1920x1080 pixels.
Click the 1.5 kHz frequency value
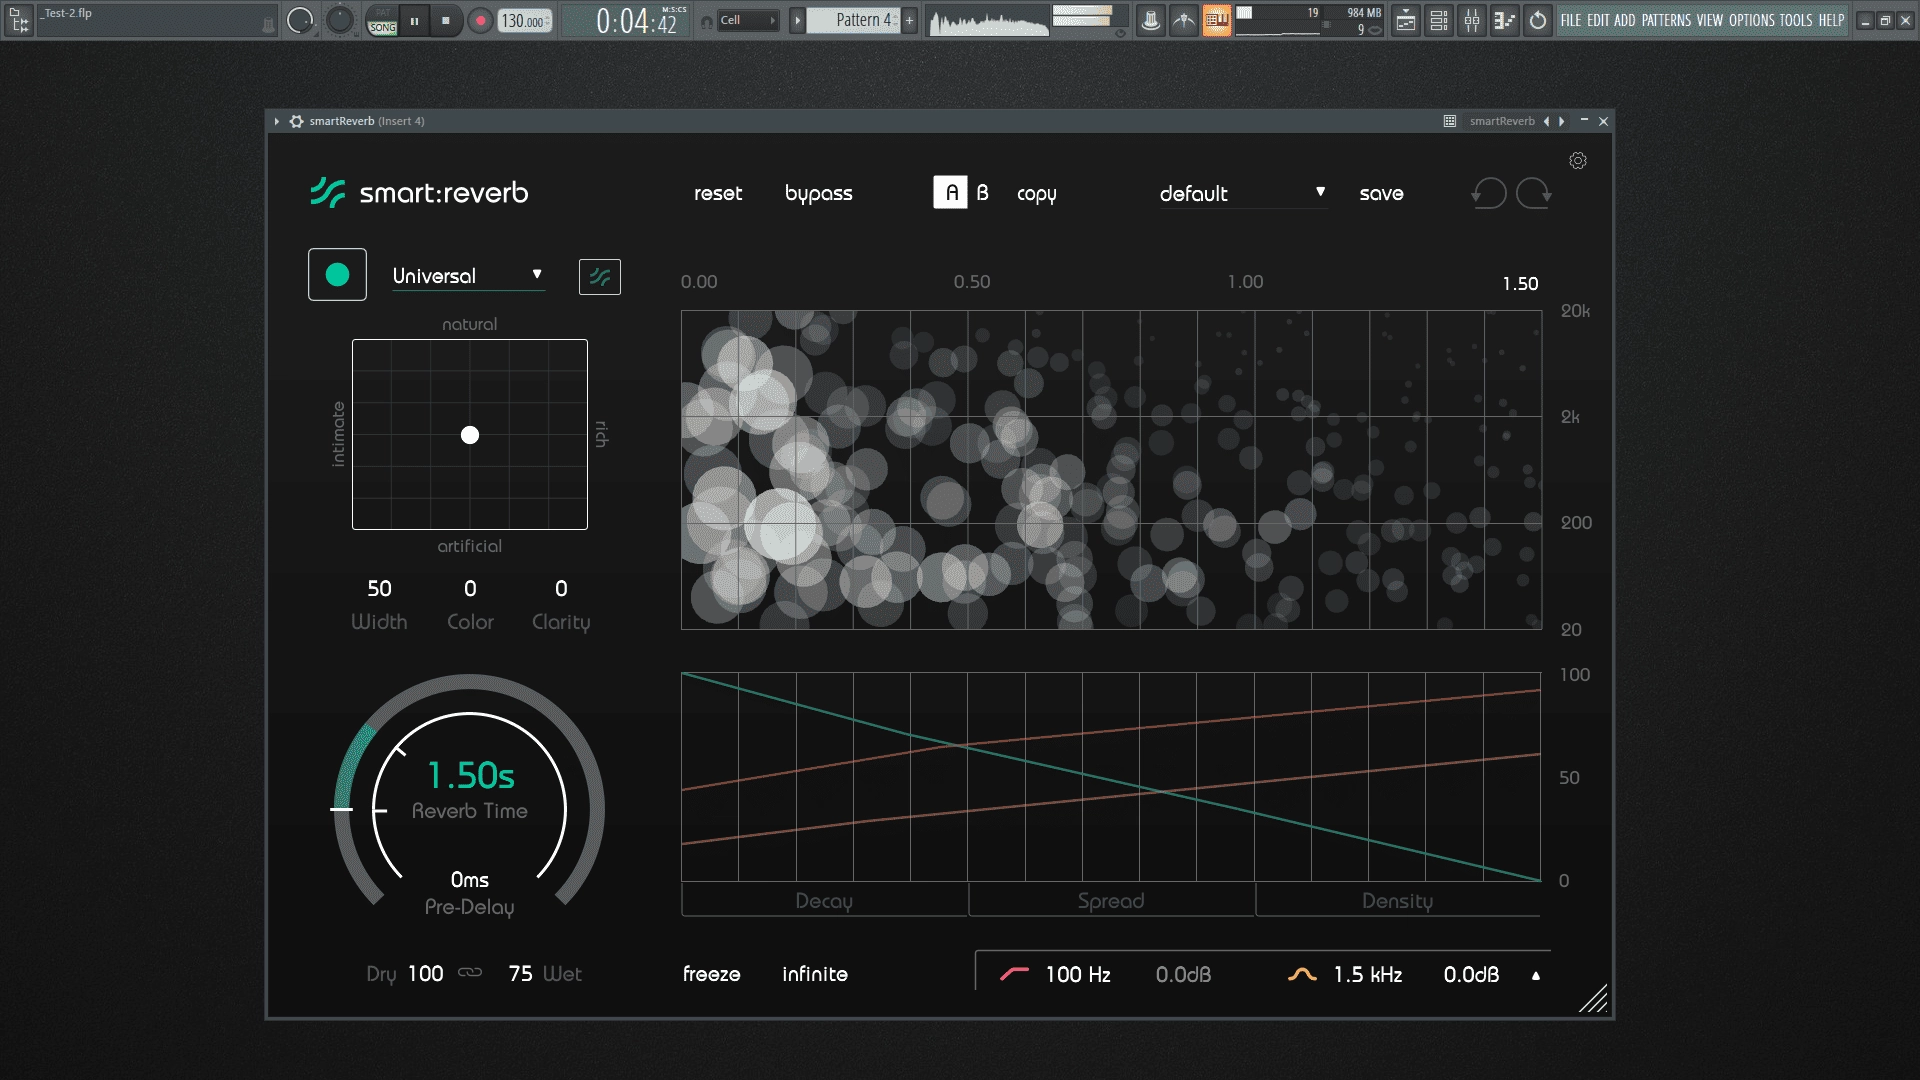[1367, 974]
